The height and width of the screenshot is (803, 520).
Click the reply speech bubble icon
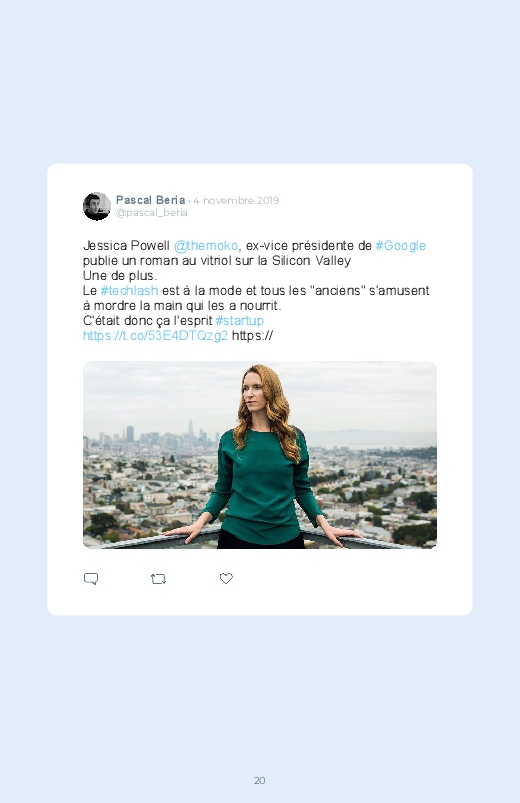coord(91,579)
